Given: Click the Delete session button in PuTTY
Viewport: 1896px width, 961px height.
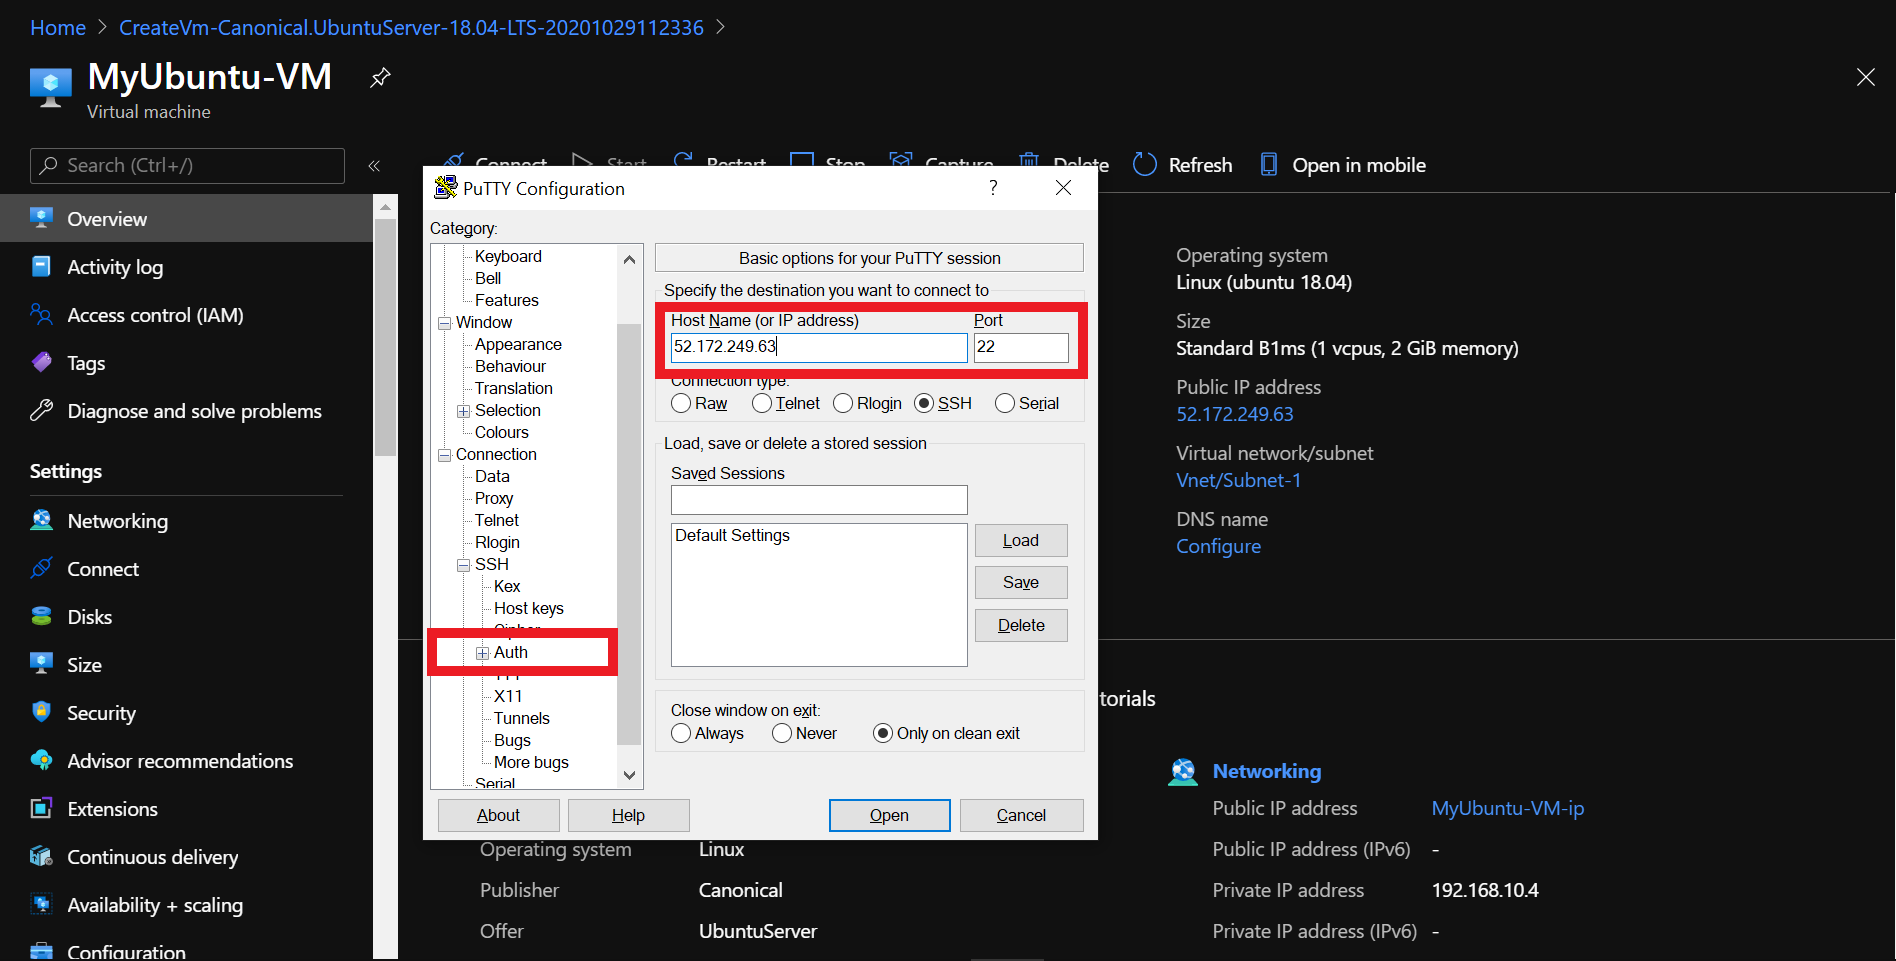Looking at the screenshot, I should click(x=1021, y=625).
